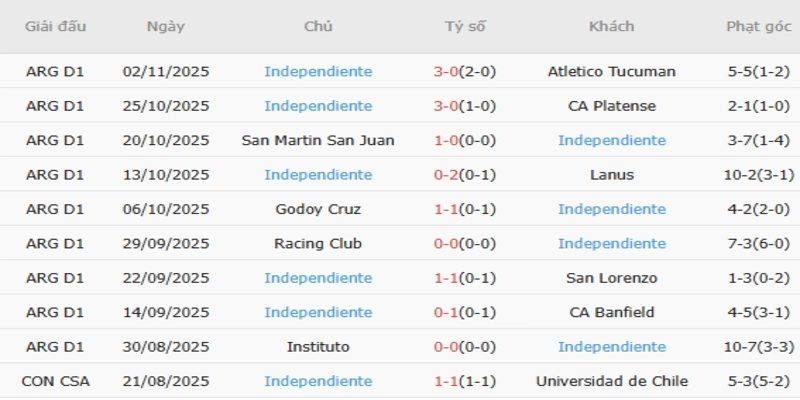
Task: Click the Instituto home team
Action: (318, 347)
